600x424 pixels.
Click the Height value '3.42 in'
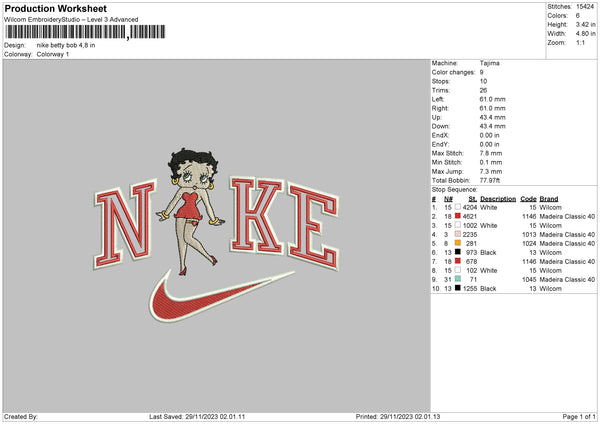click(585, 24)
